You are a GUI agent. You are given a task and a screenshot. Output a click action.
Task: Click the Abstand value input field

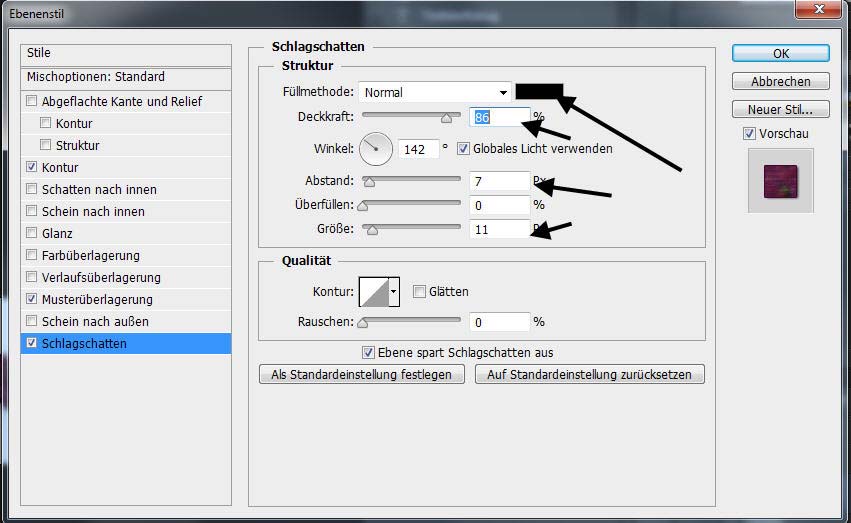(x=498, y=181)
